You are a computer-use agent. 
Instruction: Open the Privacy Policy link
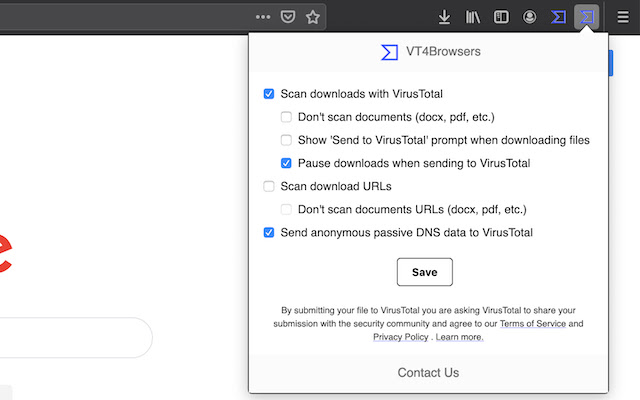pos(401,337)
